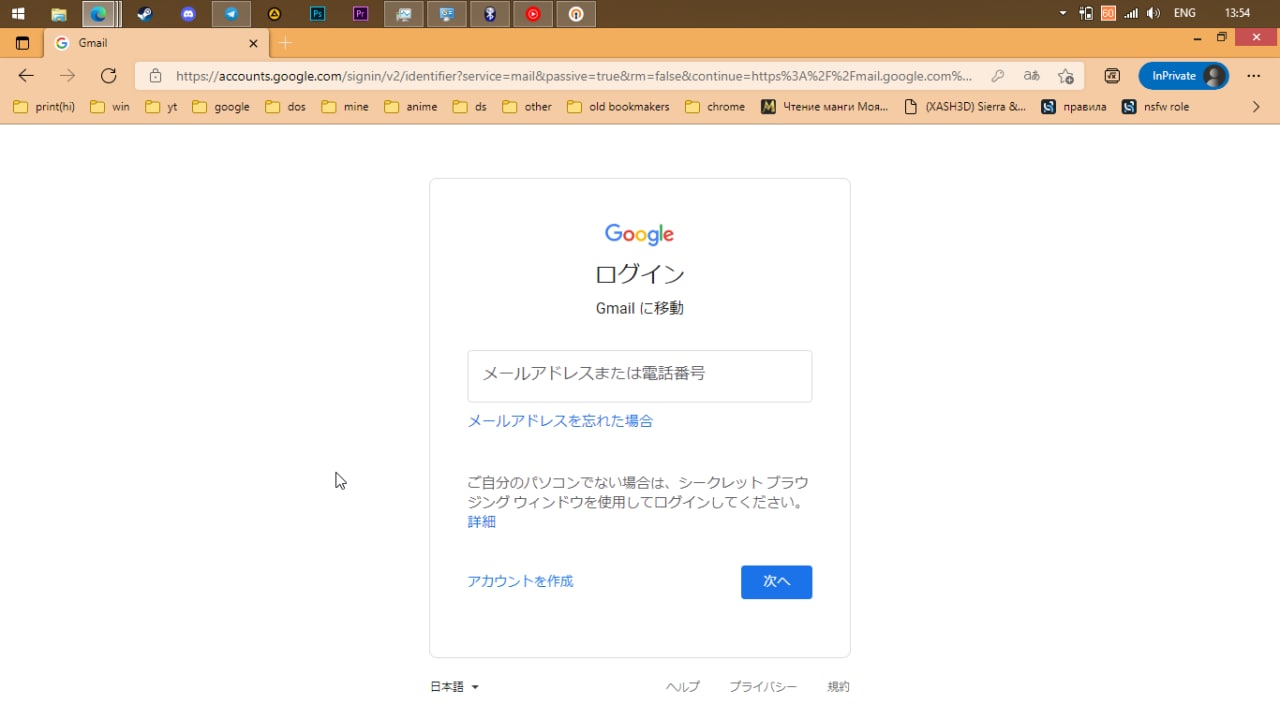The width and height of the screenshot is (1280, 719).
Task: Open the other bookmarks folder
Action: coord(527,107)
